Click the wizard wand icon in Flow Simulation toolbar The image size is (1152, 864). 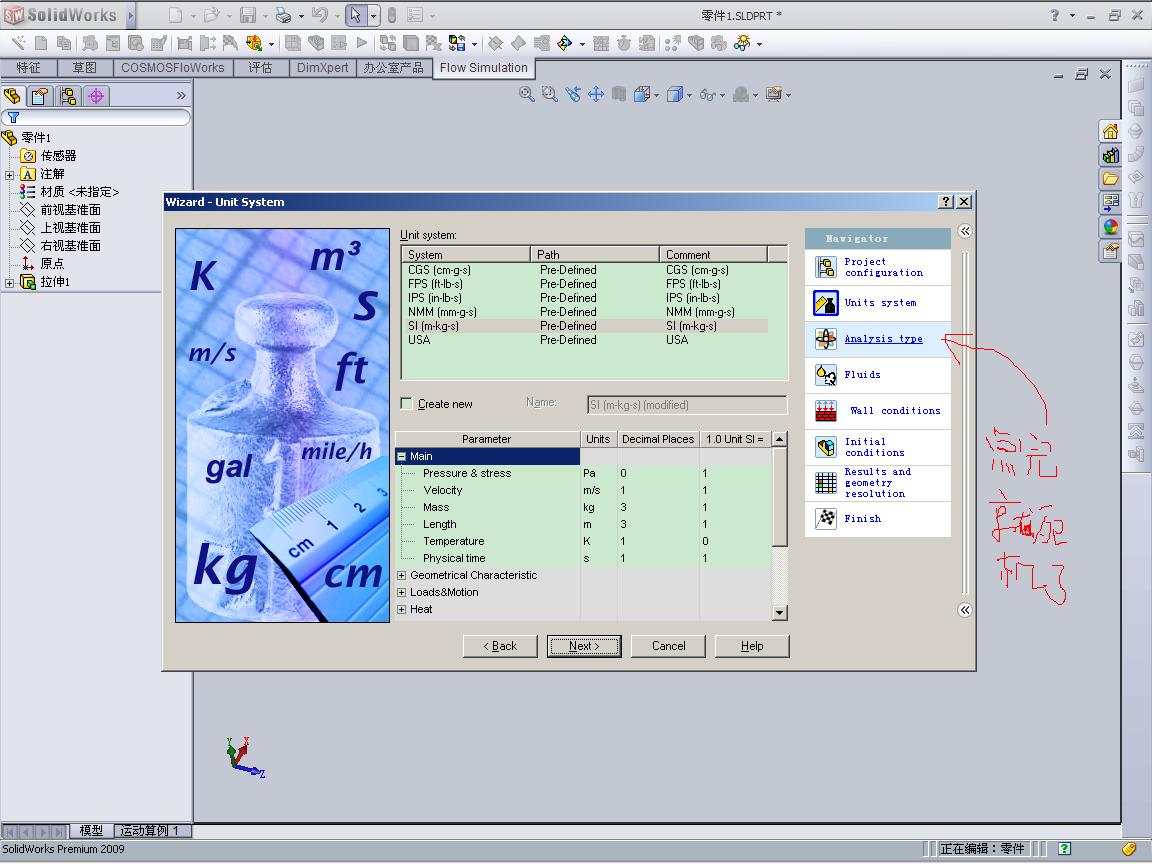[18, 43]
